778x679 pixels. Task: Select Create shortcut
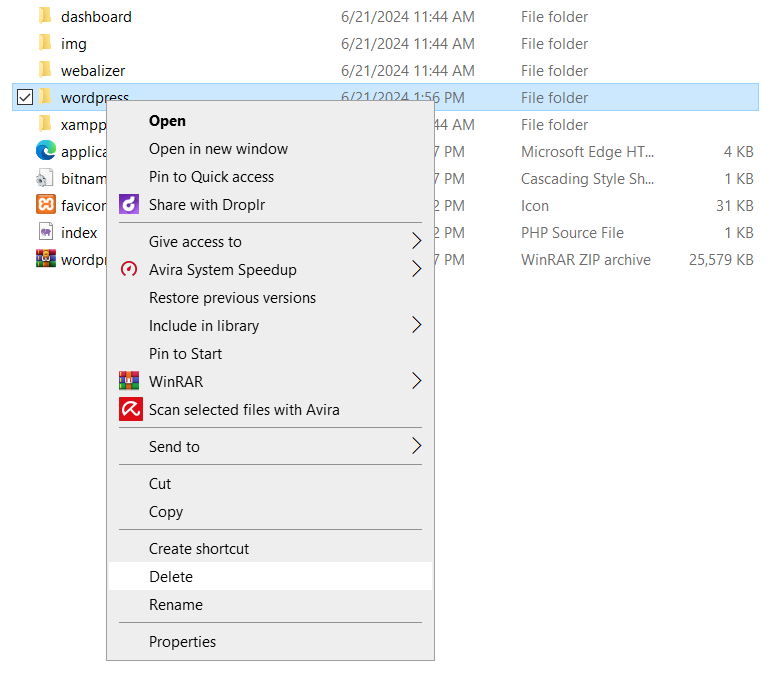click(270, 548)
